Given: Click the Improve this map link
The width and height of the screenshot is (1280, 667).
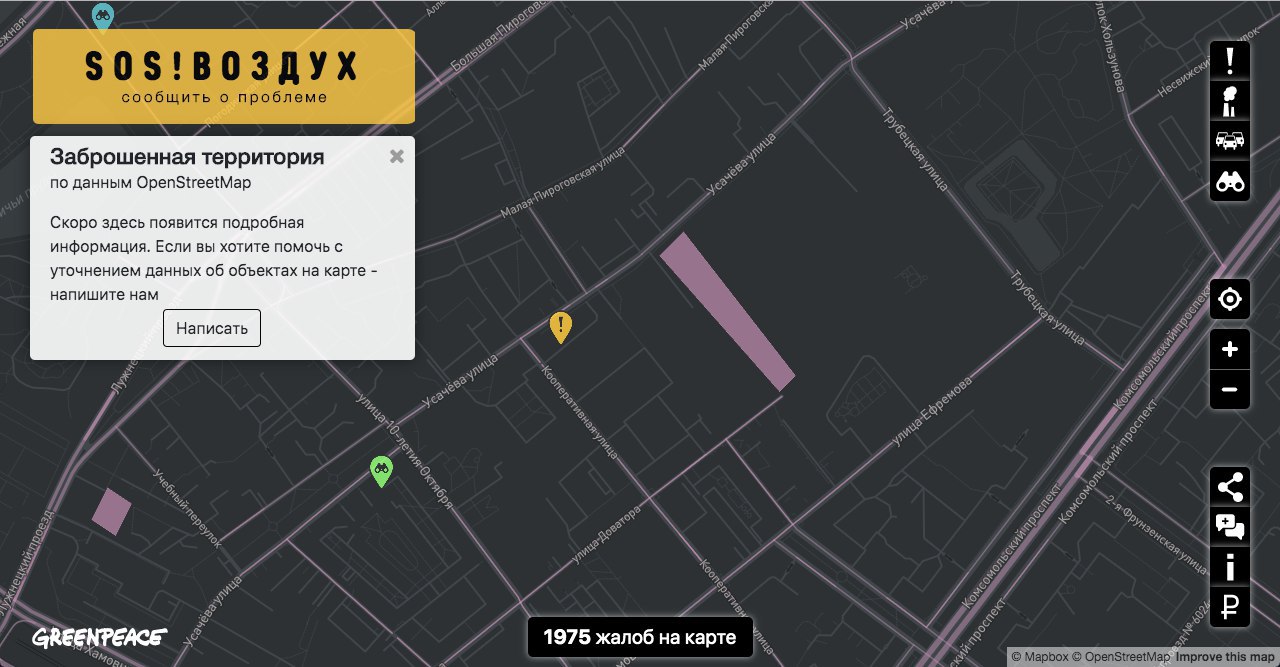Looking at the screenshot, I should point(1225,657).
